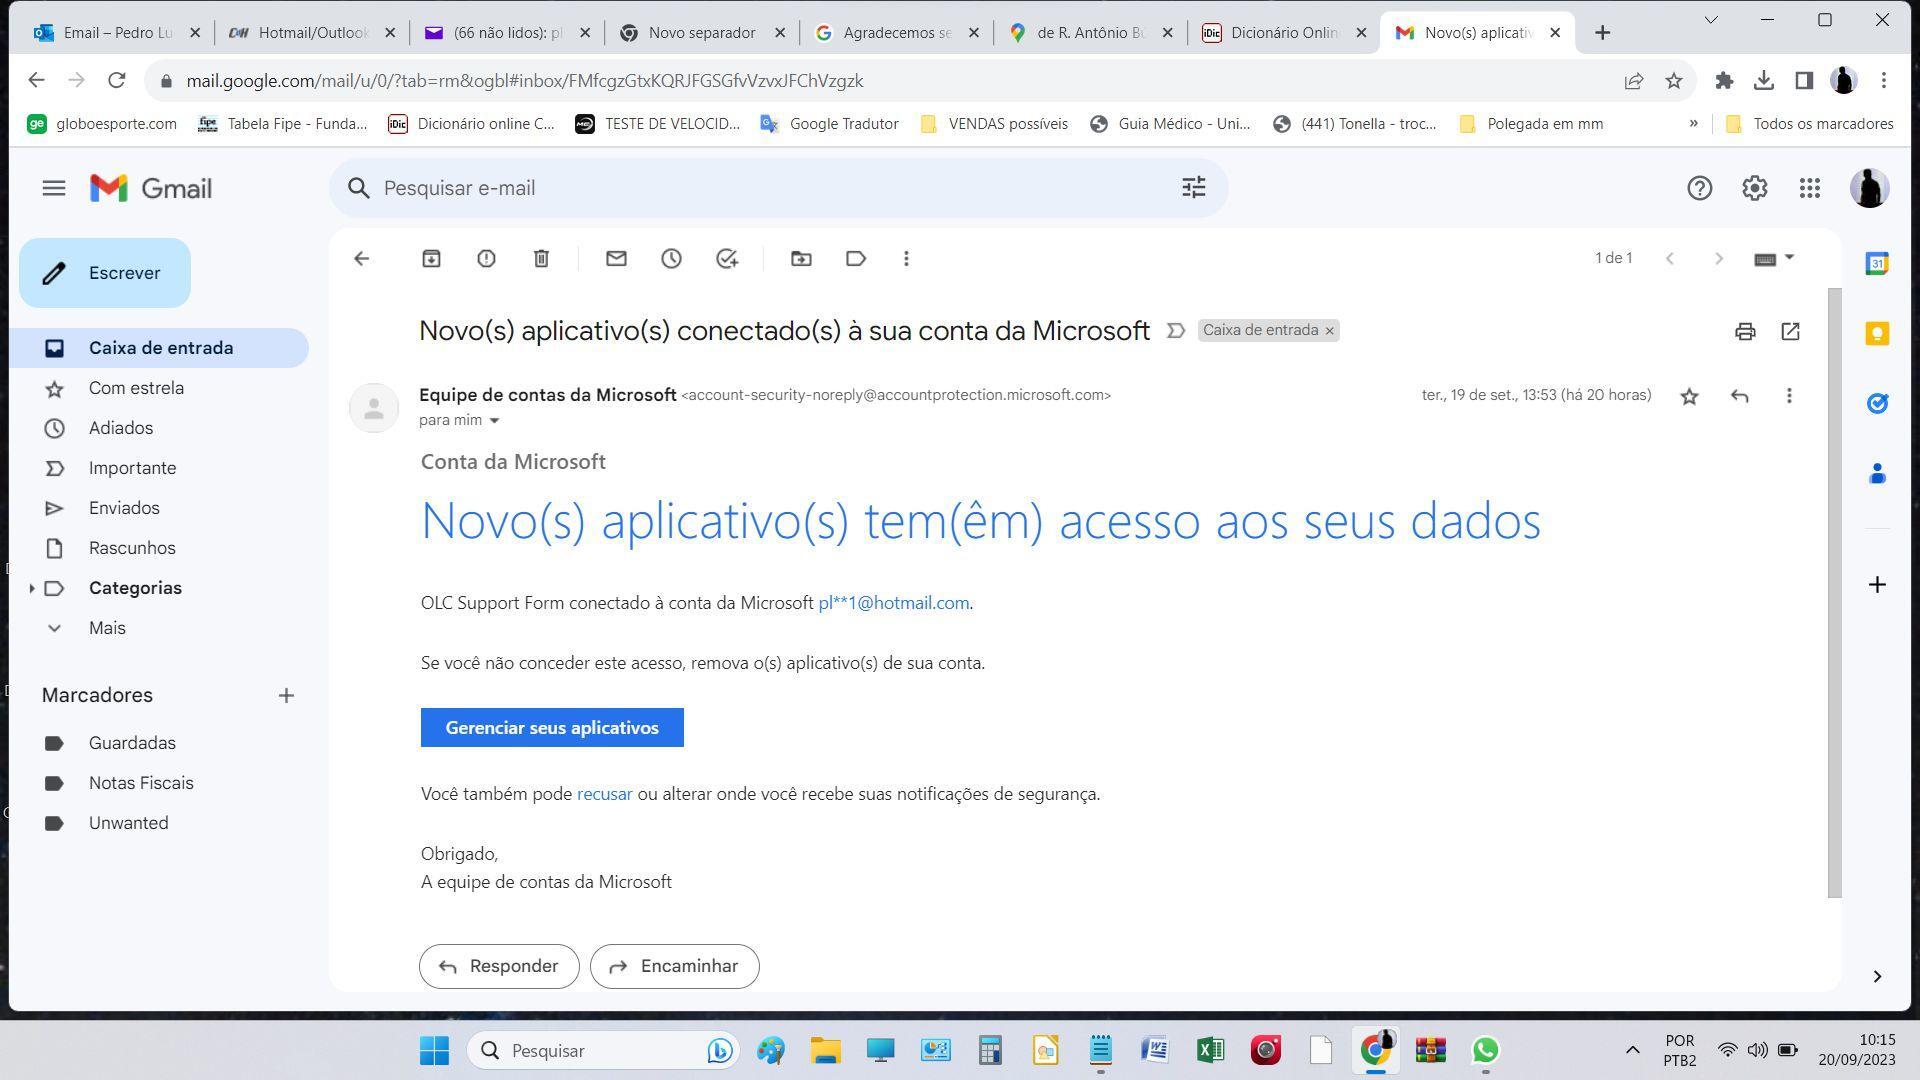Screen dimensions: 1920x1080
Task: Open Excel from the taskbar
Action: pos(1210,1051)
